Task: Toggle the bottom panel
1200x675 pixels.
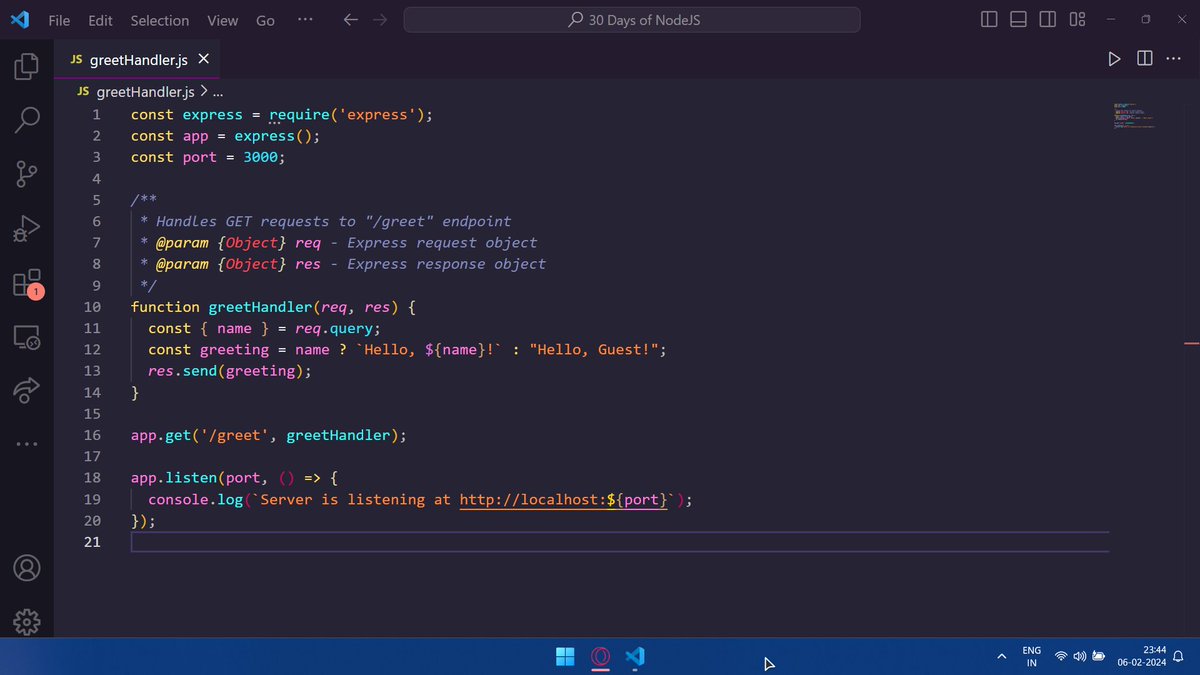Action: [1018, 20]
